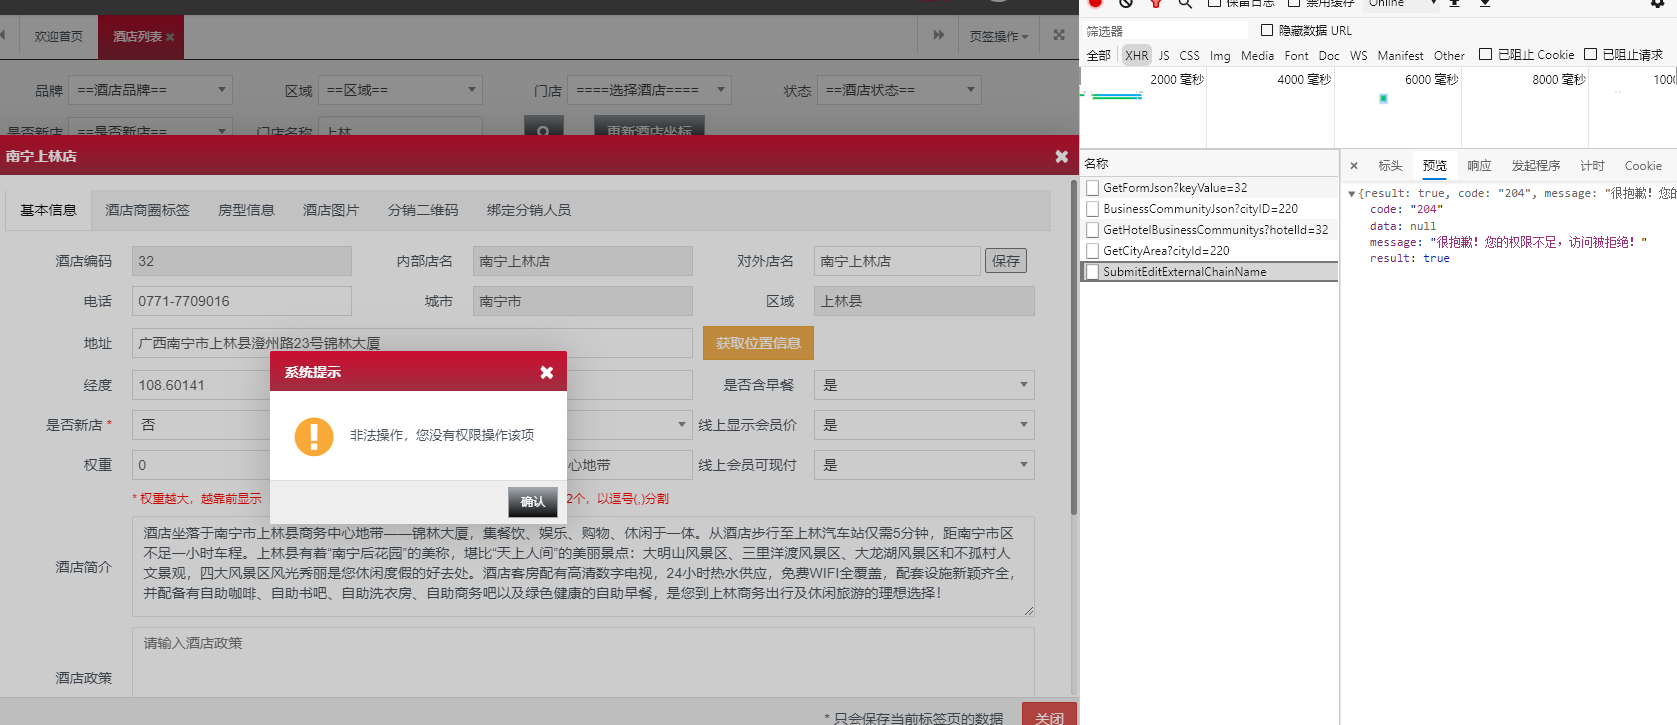This screenshot has height=725, width=1677.
Task: Click the import HAR upload icon
Action: [1455, 3]
